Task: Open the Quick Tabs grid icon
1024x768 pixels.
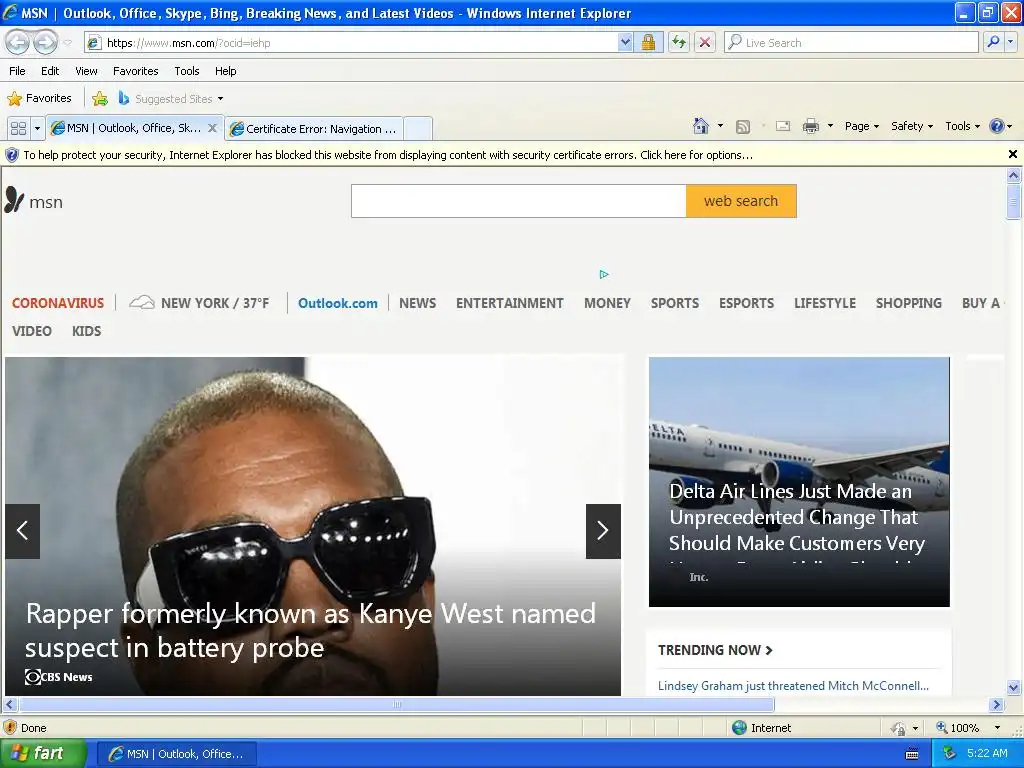Action: (x=18, y=128)
